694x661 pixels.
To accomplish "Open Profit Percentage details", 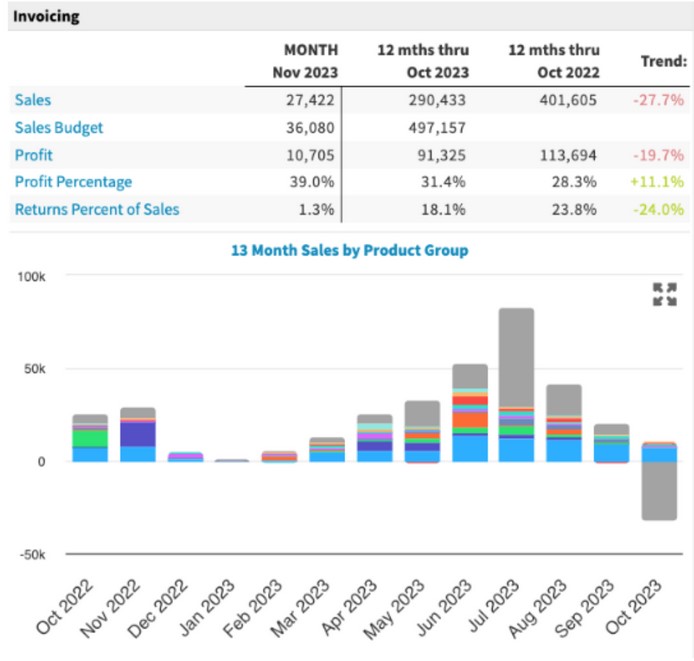I will 73,182.
